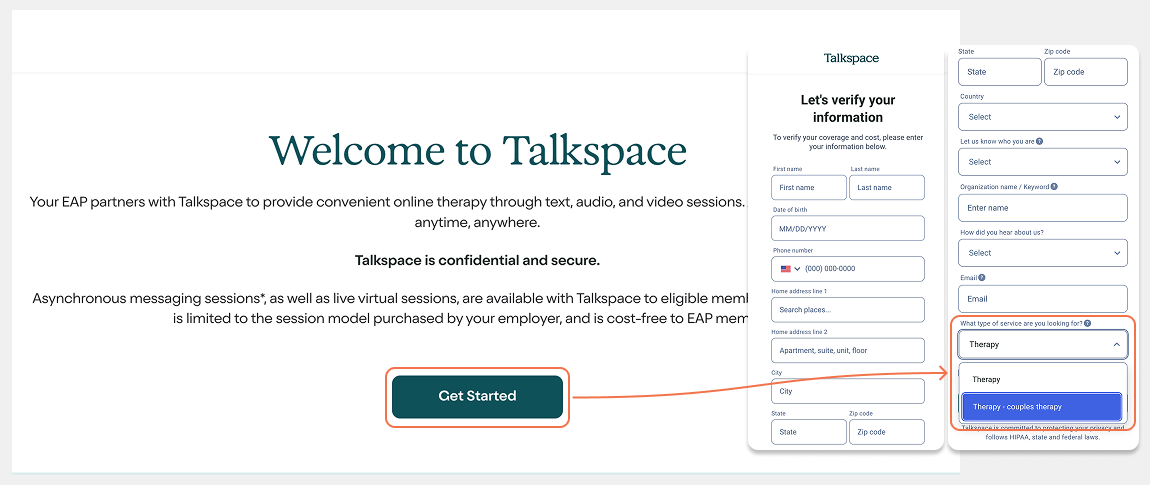
Task: Expand the 'Let us know who you are' dropdown
Action: coord(1042,162)
